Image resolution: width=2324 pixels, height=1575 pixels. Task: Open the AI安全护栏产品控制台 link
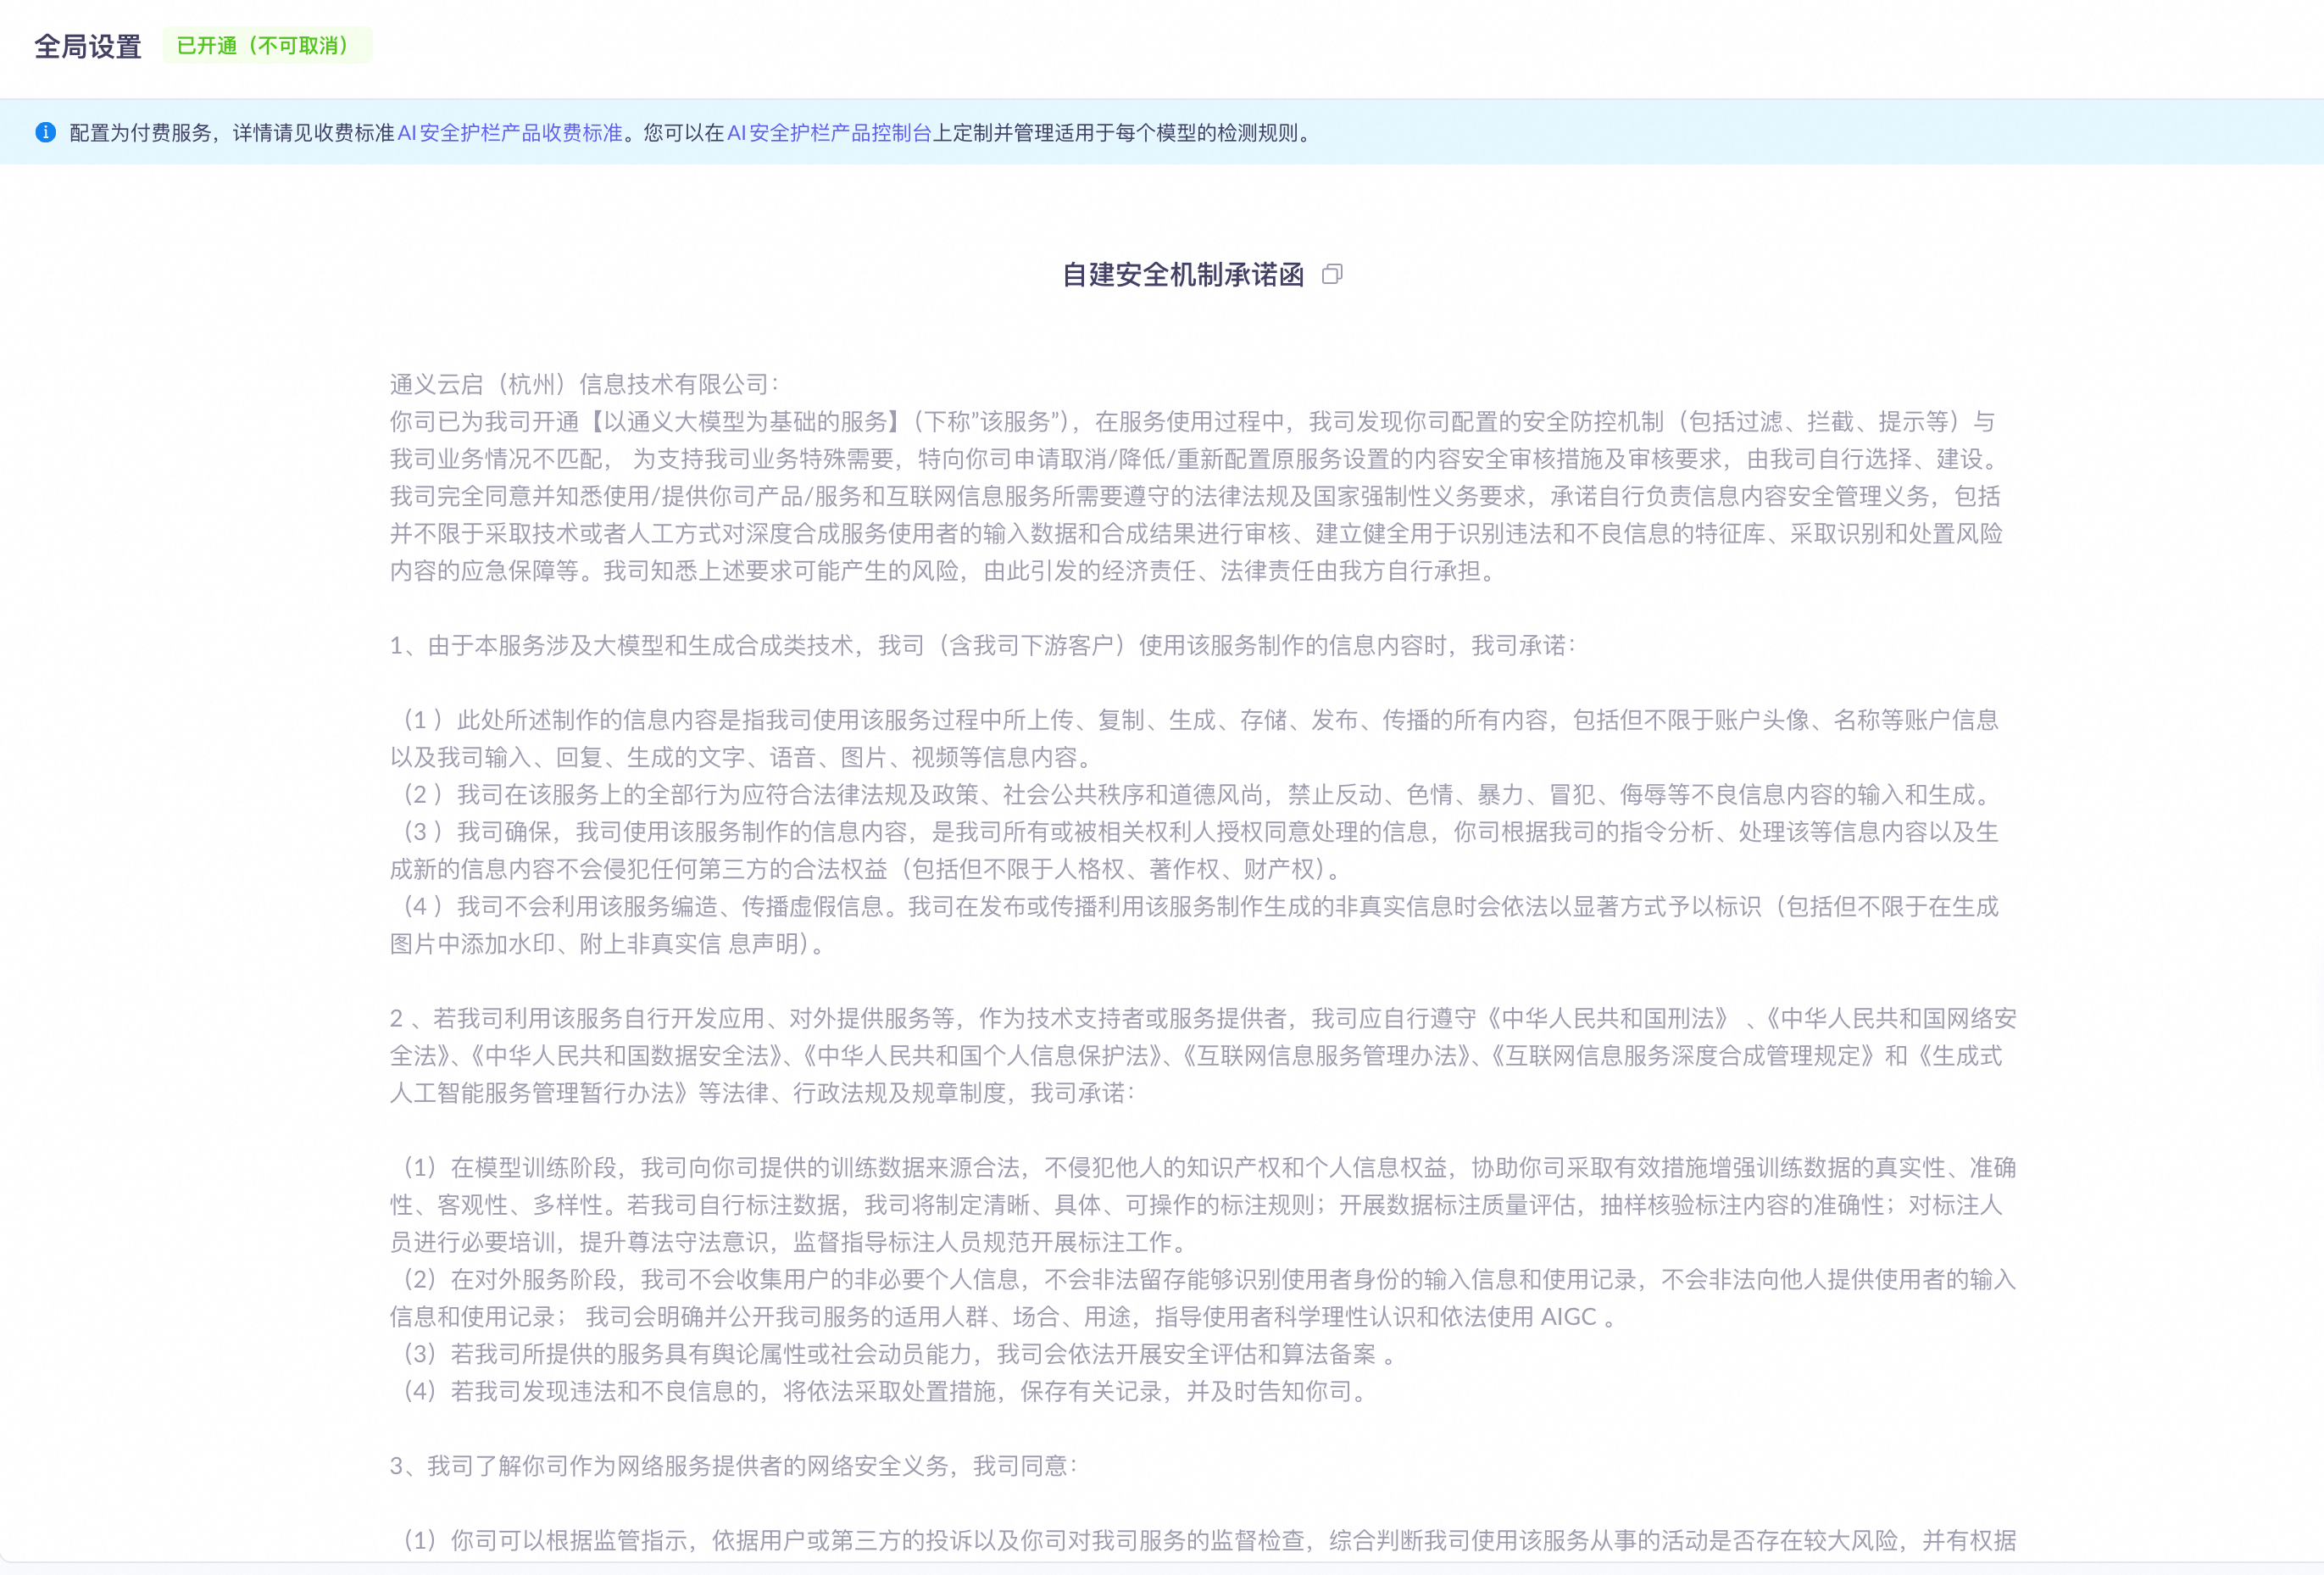(x=828, y=133)
